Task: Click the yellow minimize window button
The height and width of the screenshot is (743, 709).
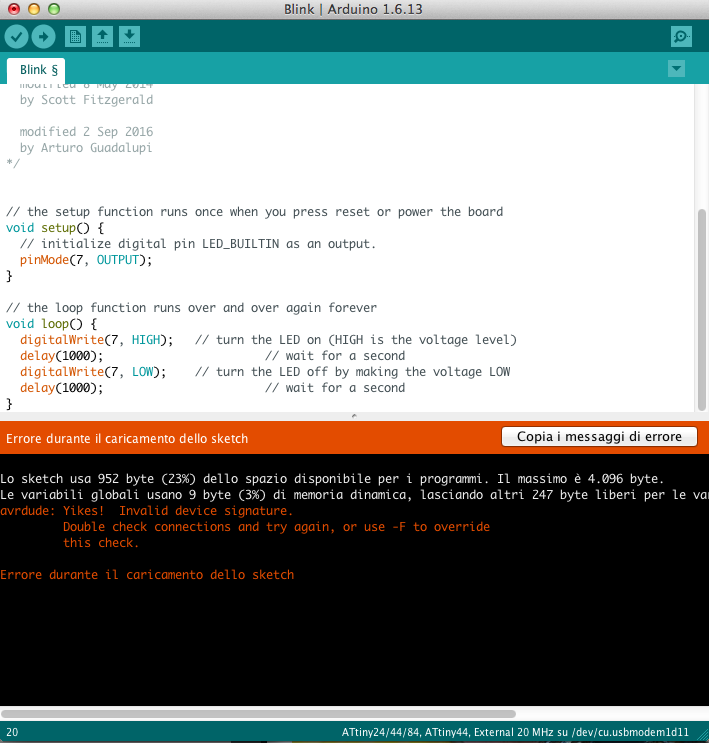Action: point(34,9)
